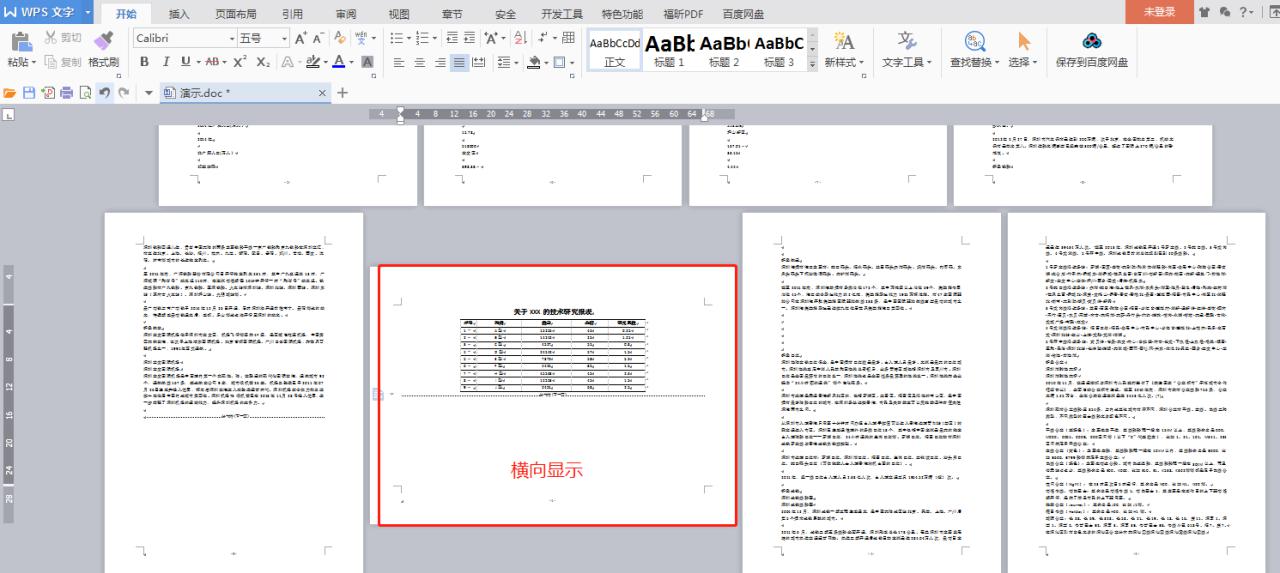The image size is (1280, 573).
Task: Apply the 标题 3 heading style
Action: point(779,50)
